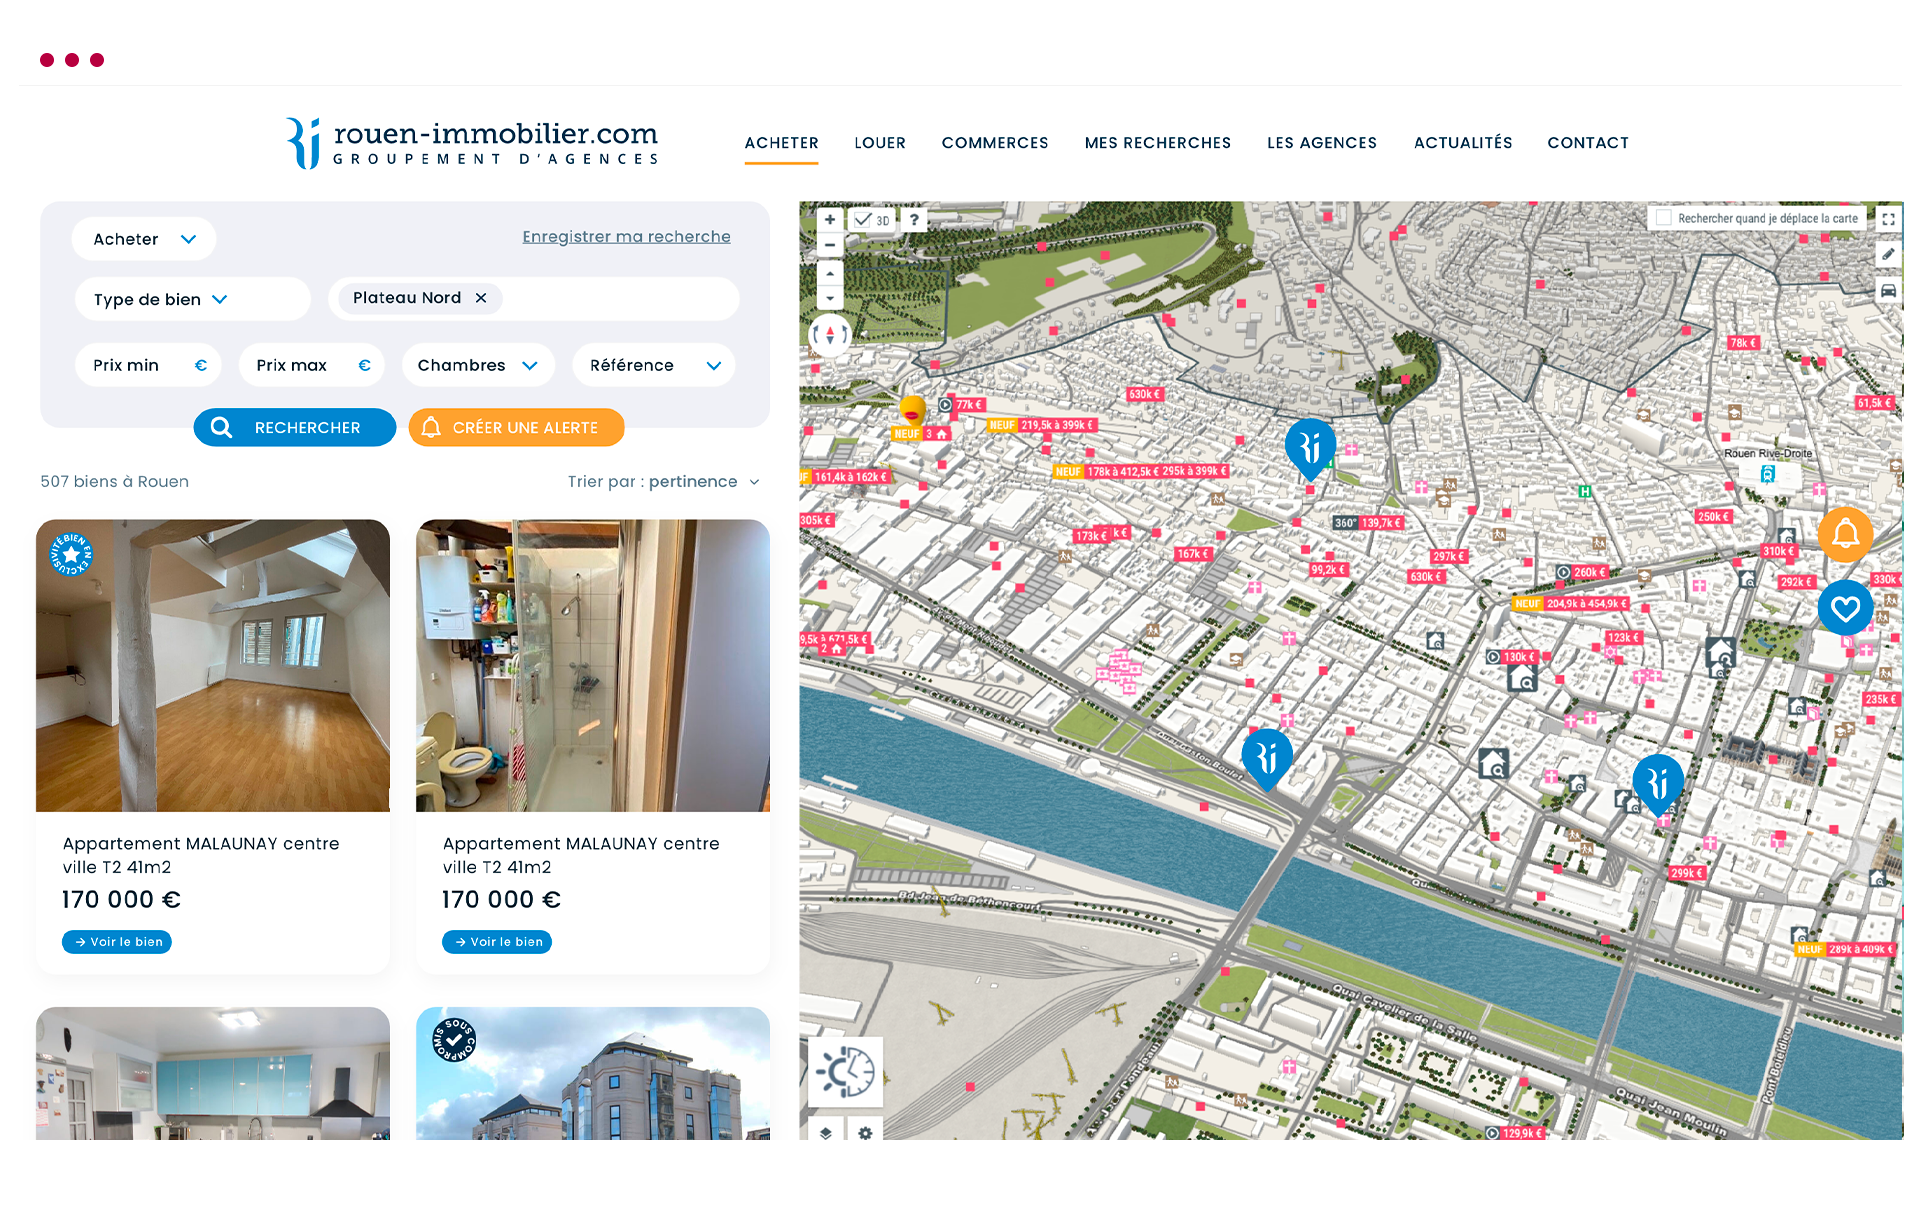Toggle the 3D map view checkbox
Viewport: 1920px width, 1220px height.
pyautogui.click(x=861, y=220)
